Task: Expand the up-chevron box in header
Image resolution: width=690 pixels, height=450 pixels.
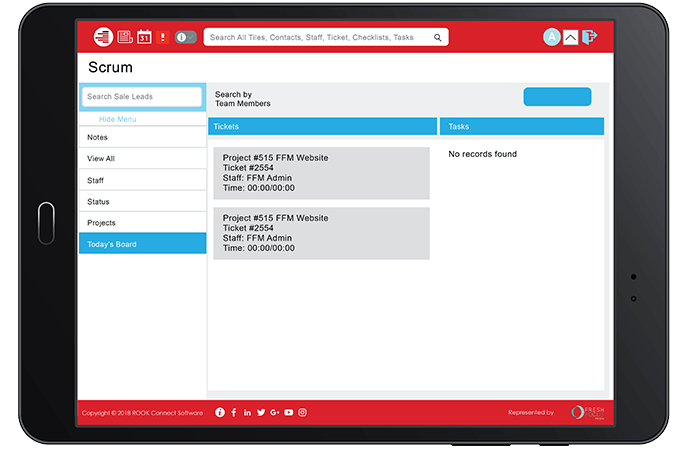Action: pyautogui.click(x=570, y=37)
